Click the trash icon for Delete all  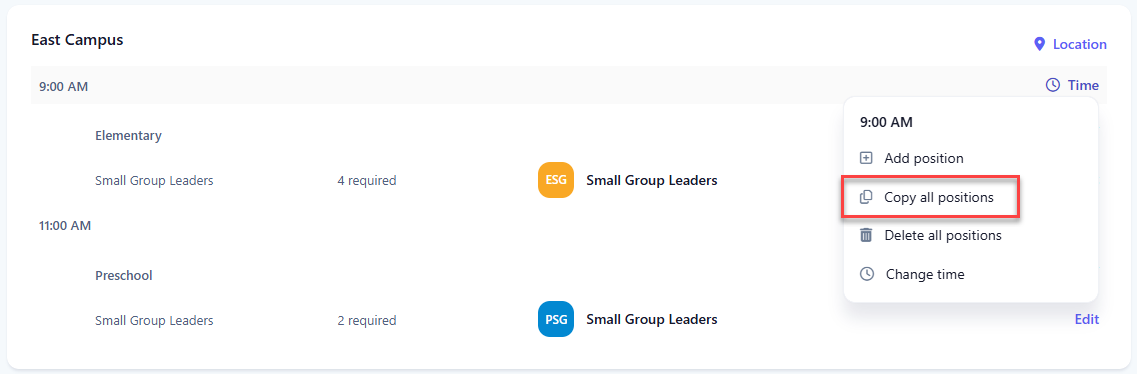click(866, 236)
